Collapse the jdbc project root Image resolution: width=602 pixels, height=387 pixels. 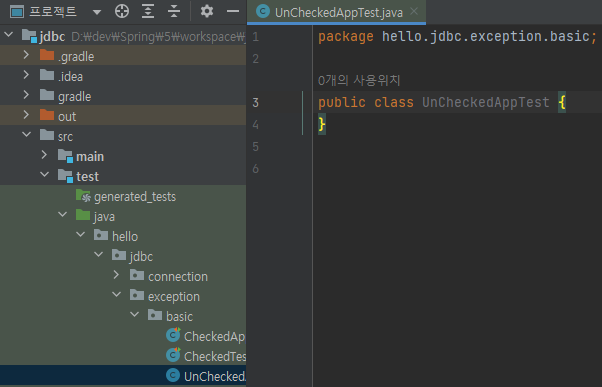click(8, 35)
